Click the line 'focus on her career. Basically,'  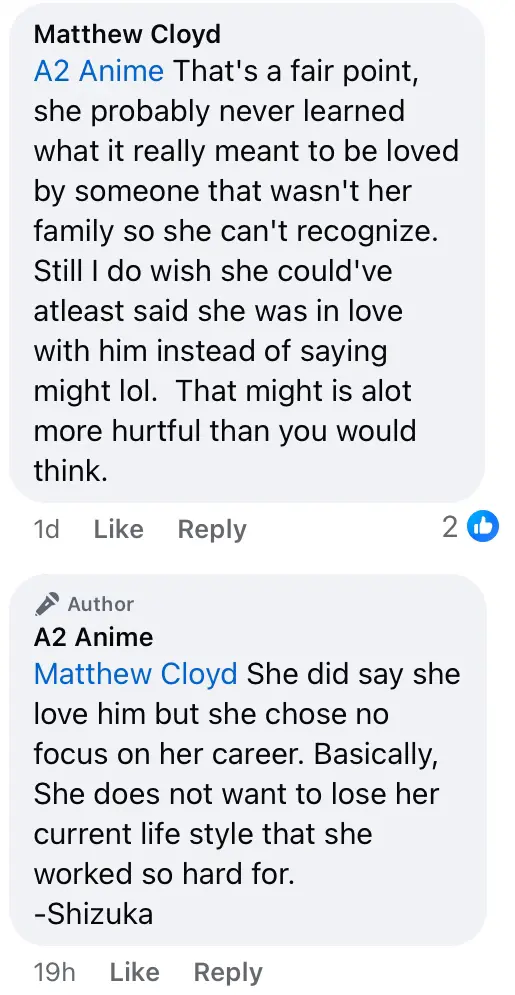coord(233,754)
